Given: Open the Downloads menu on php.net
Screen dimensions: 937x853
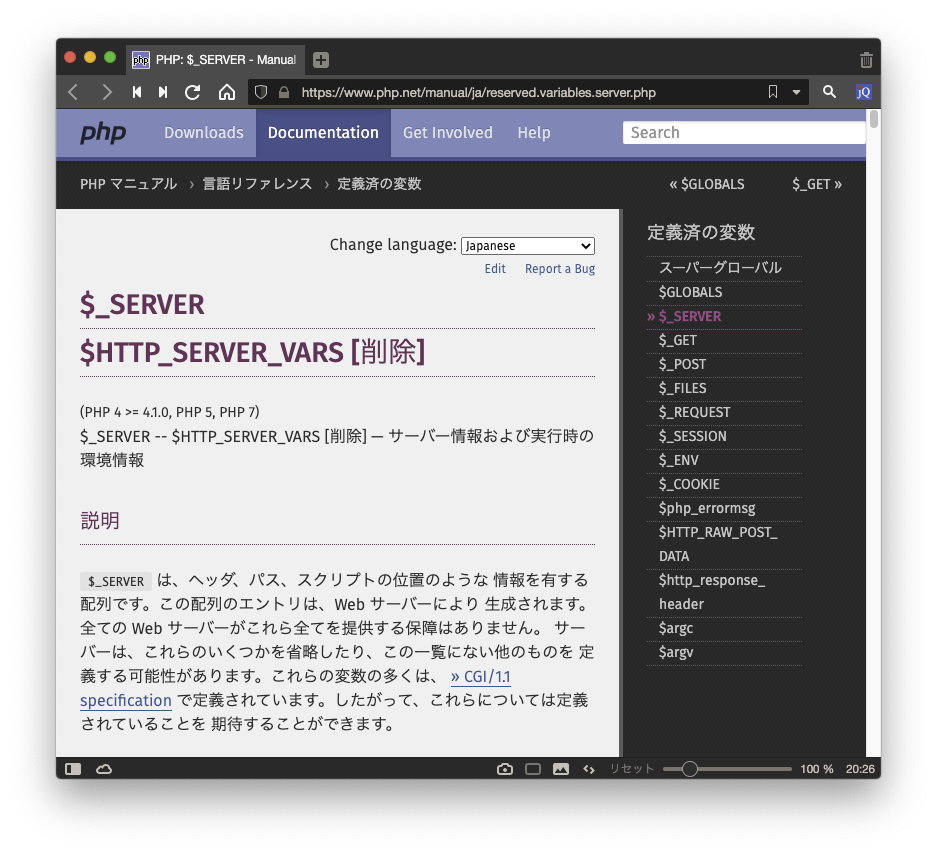Looking at the screenshot, I should pos(204,133).
